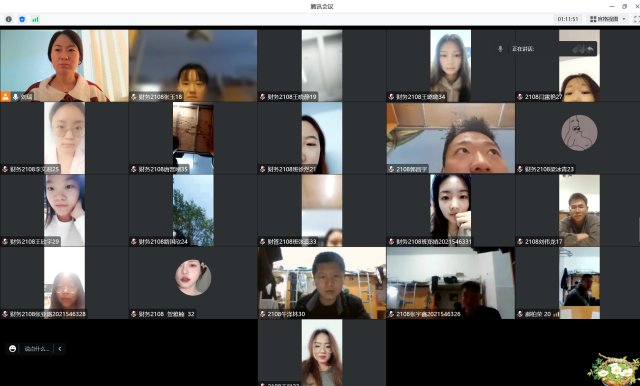Click the muted mic icon of participant 2021546326
This screenshot has height=386, width=640.
(391, 314)
